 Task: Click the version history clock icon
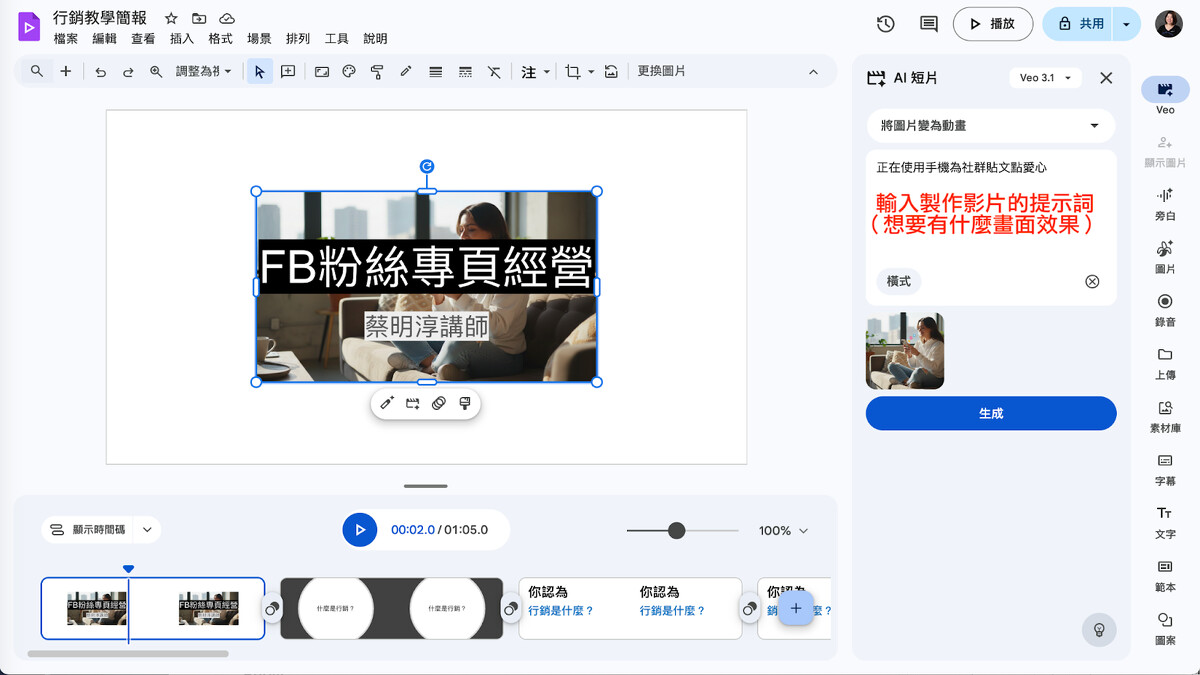885,24
